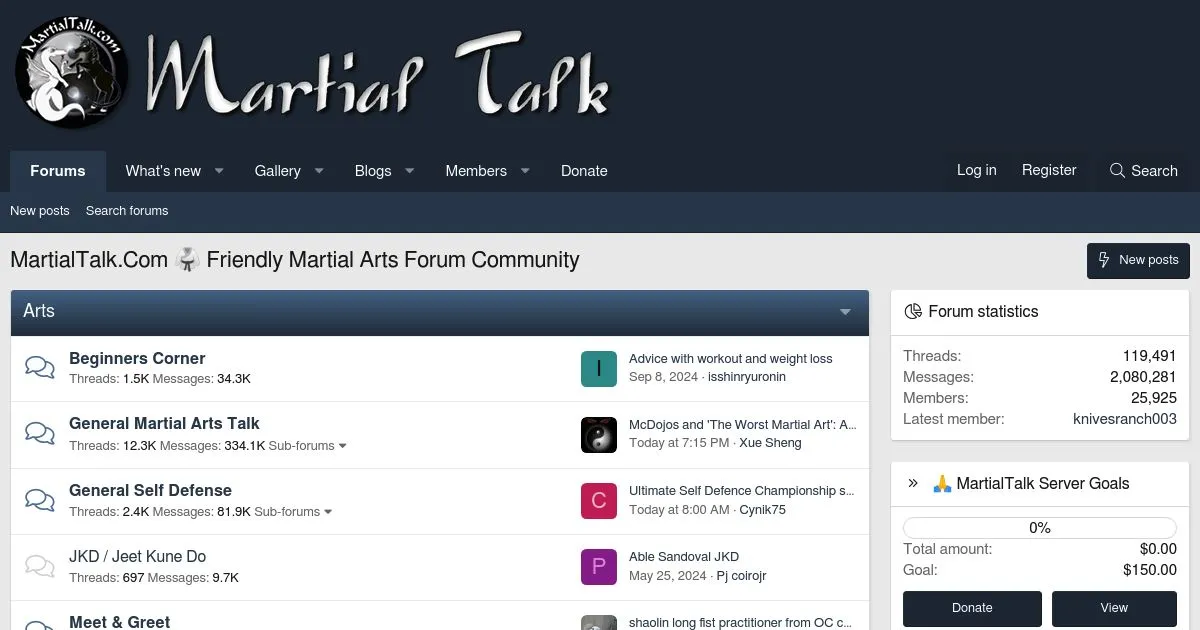This screenshot has width=1200, height=630.
Task: Click latest member knivesranch003
Action: [x=1124, y=419]
